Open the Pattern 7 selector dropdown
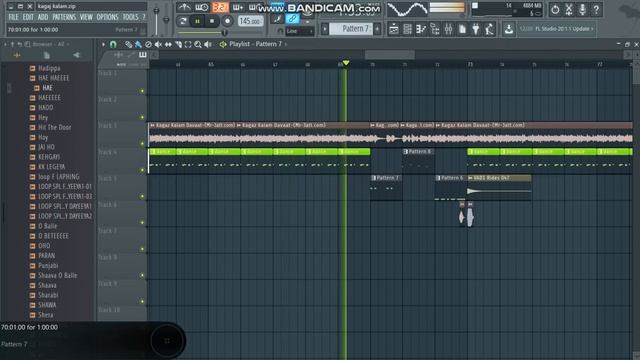Image resolution: width=640 pixels, height=360 pixels. 351,29
